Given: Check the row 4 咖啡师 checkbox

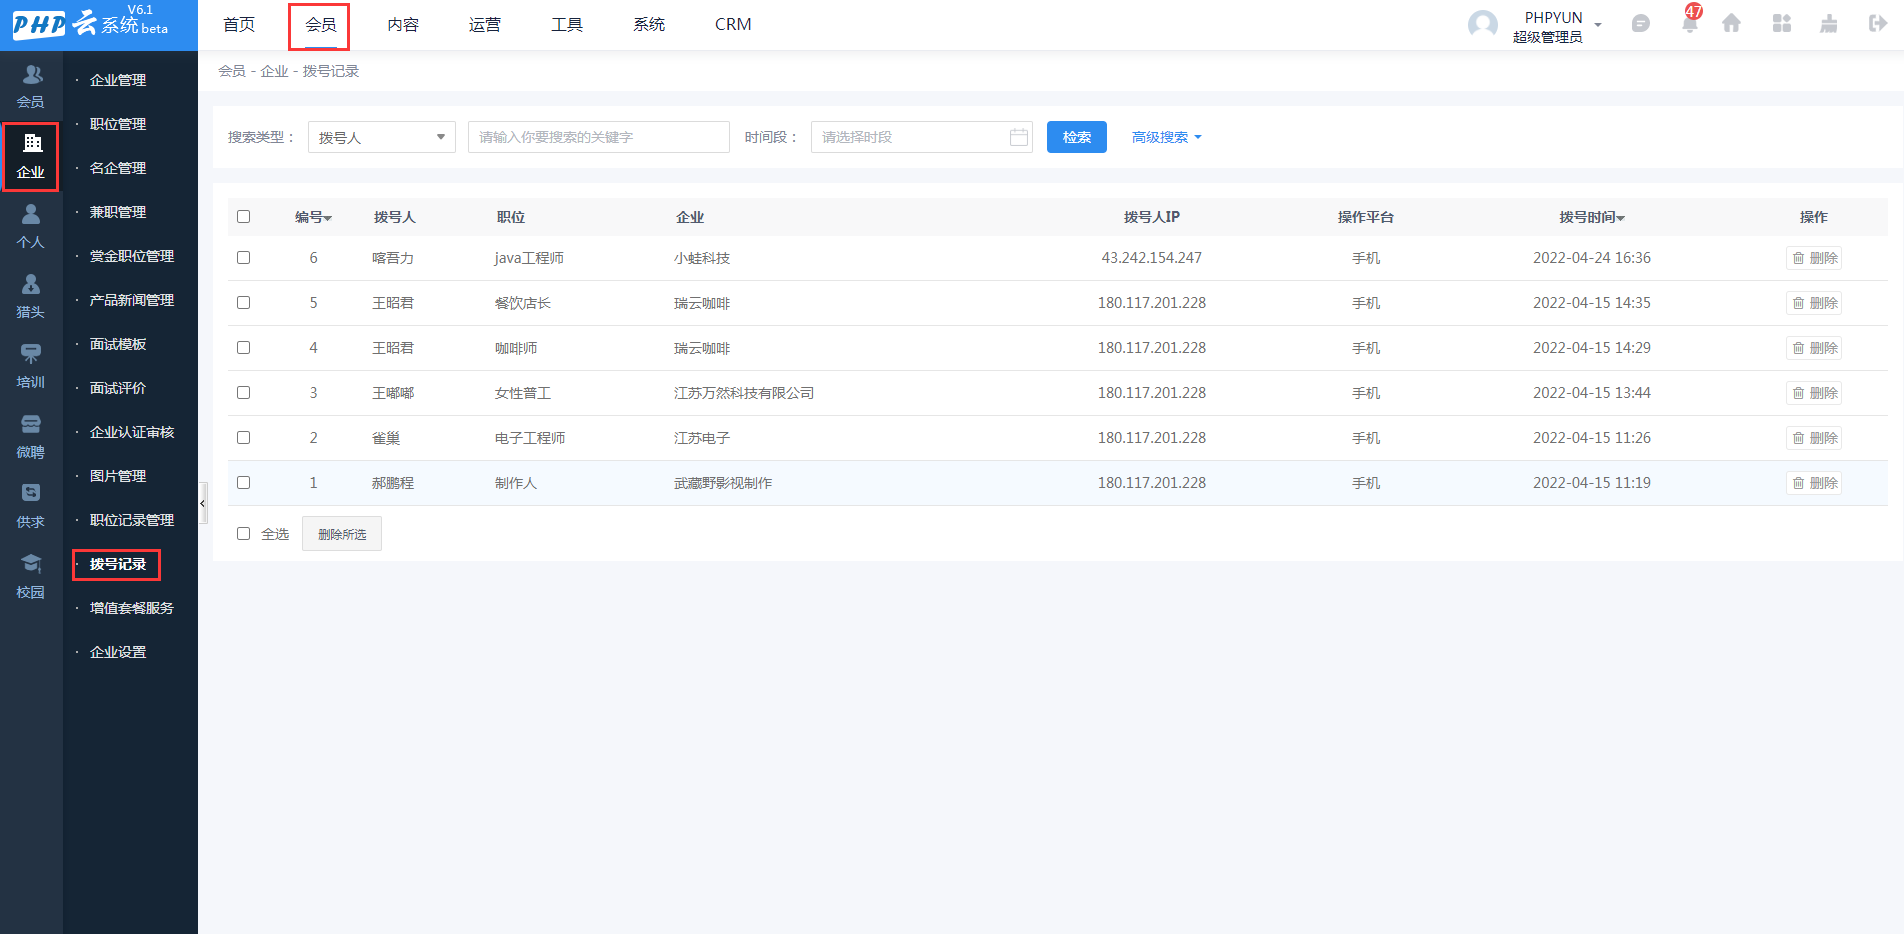Looking at the screenshot, I should 243,348.
